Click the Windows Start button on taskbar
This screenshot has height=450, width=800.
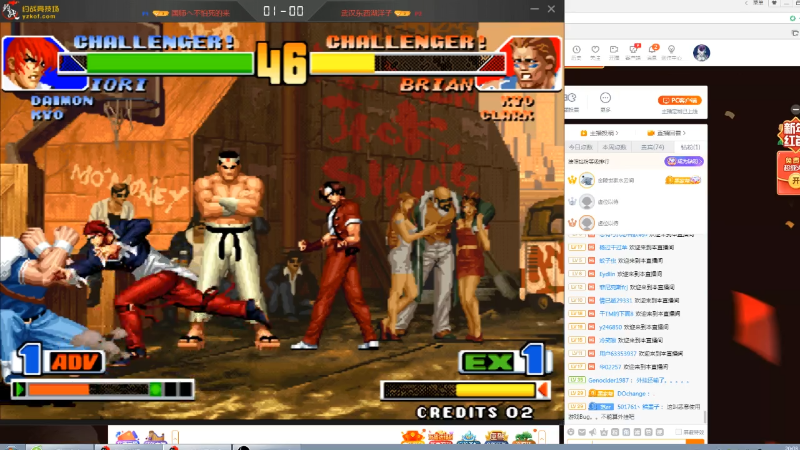coord(11,447)
